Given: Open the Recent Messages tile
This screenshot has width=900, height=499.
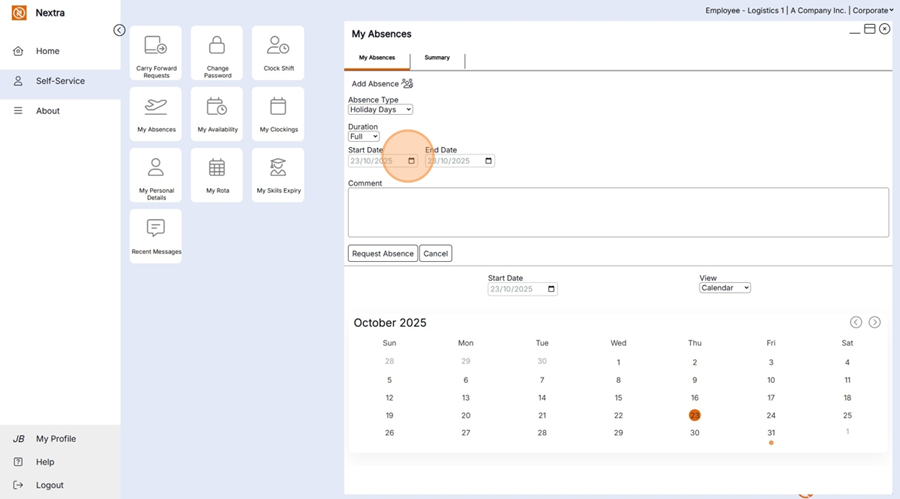Looking at the screenshot, I should click(x=156, y=236).
